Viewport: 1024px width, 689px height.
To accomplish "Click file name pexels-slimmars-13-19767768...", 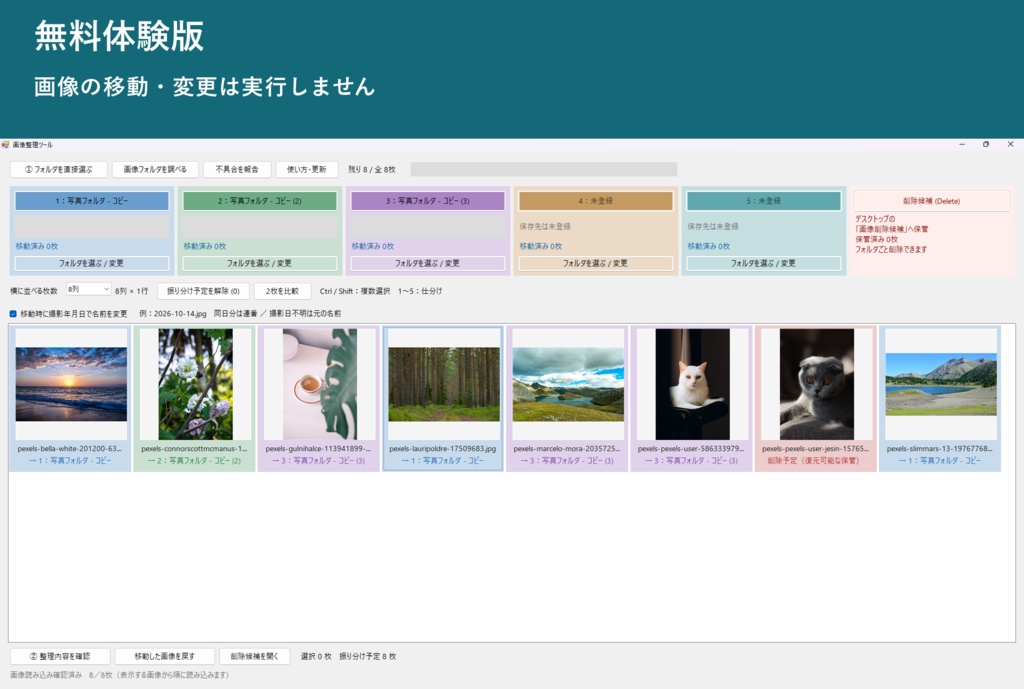I will [940, 449].
